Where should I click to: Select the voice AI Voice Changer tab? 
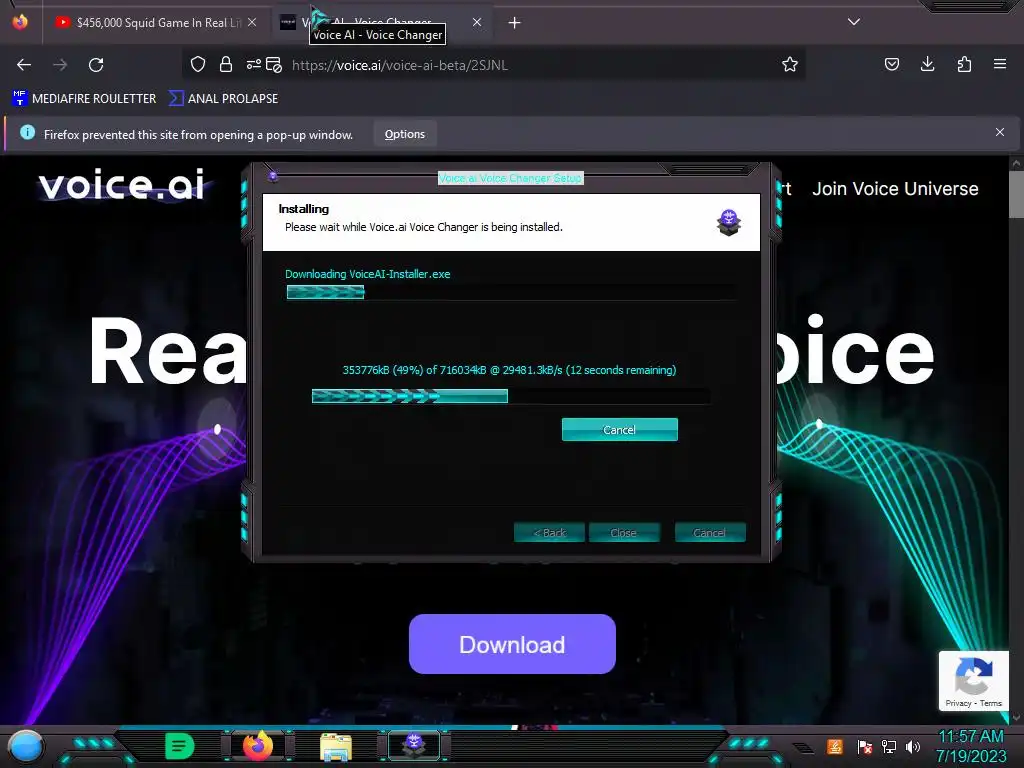[382, 23]
